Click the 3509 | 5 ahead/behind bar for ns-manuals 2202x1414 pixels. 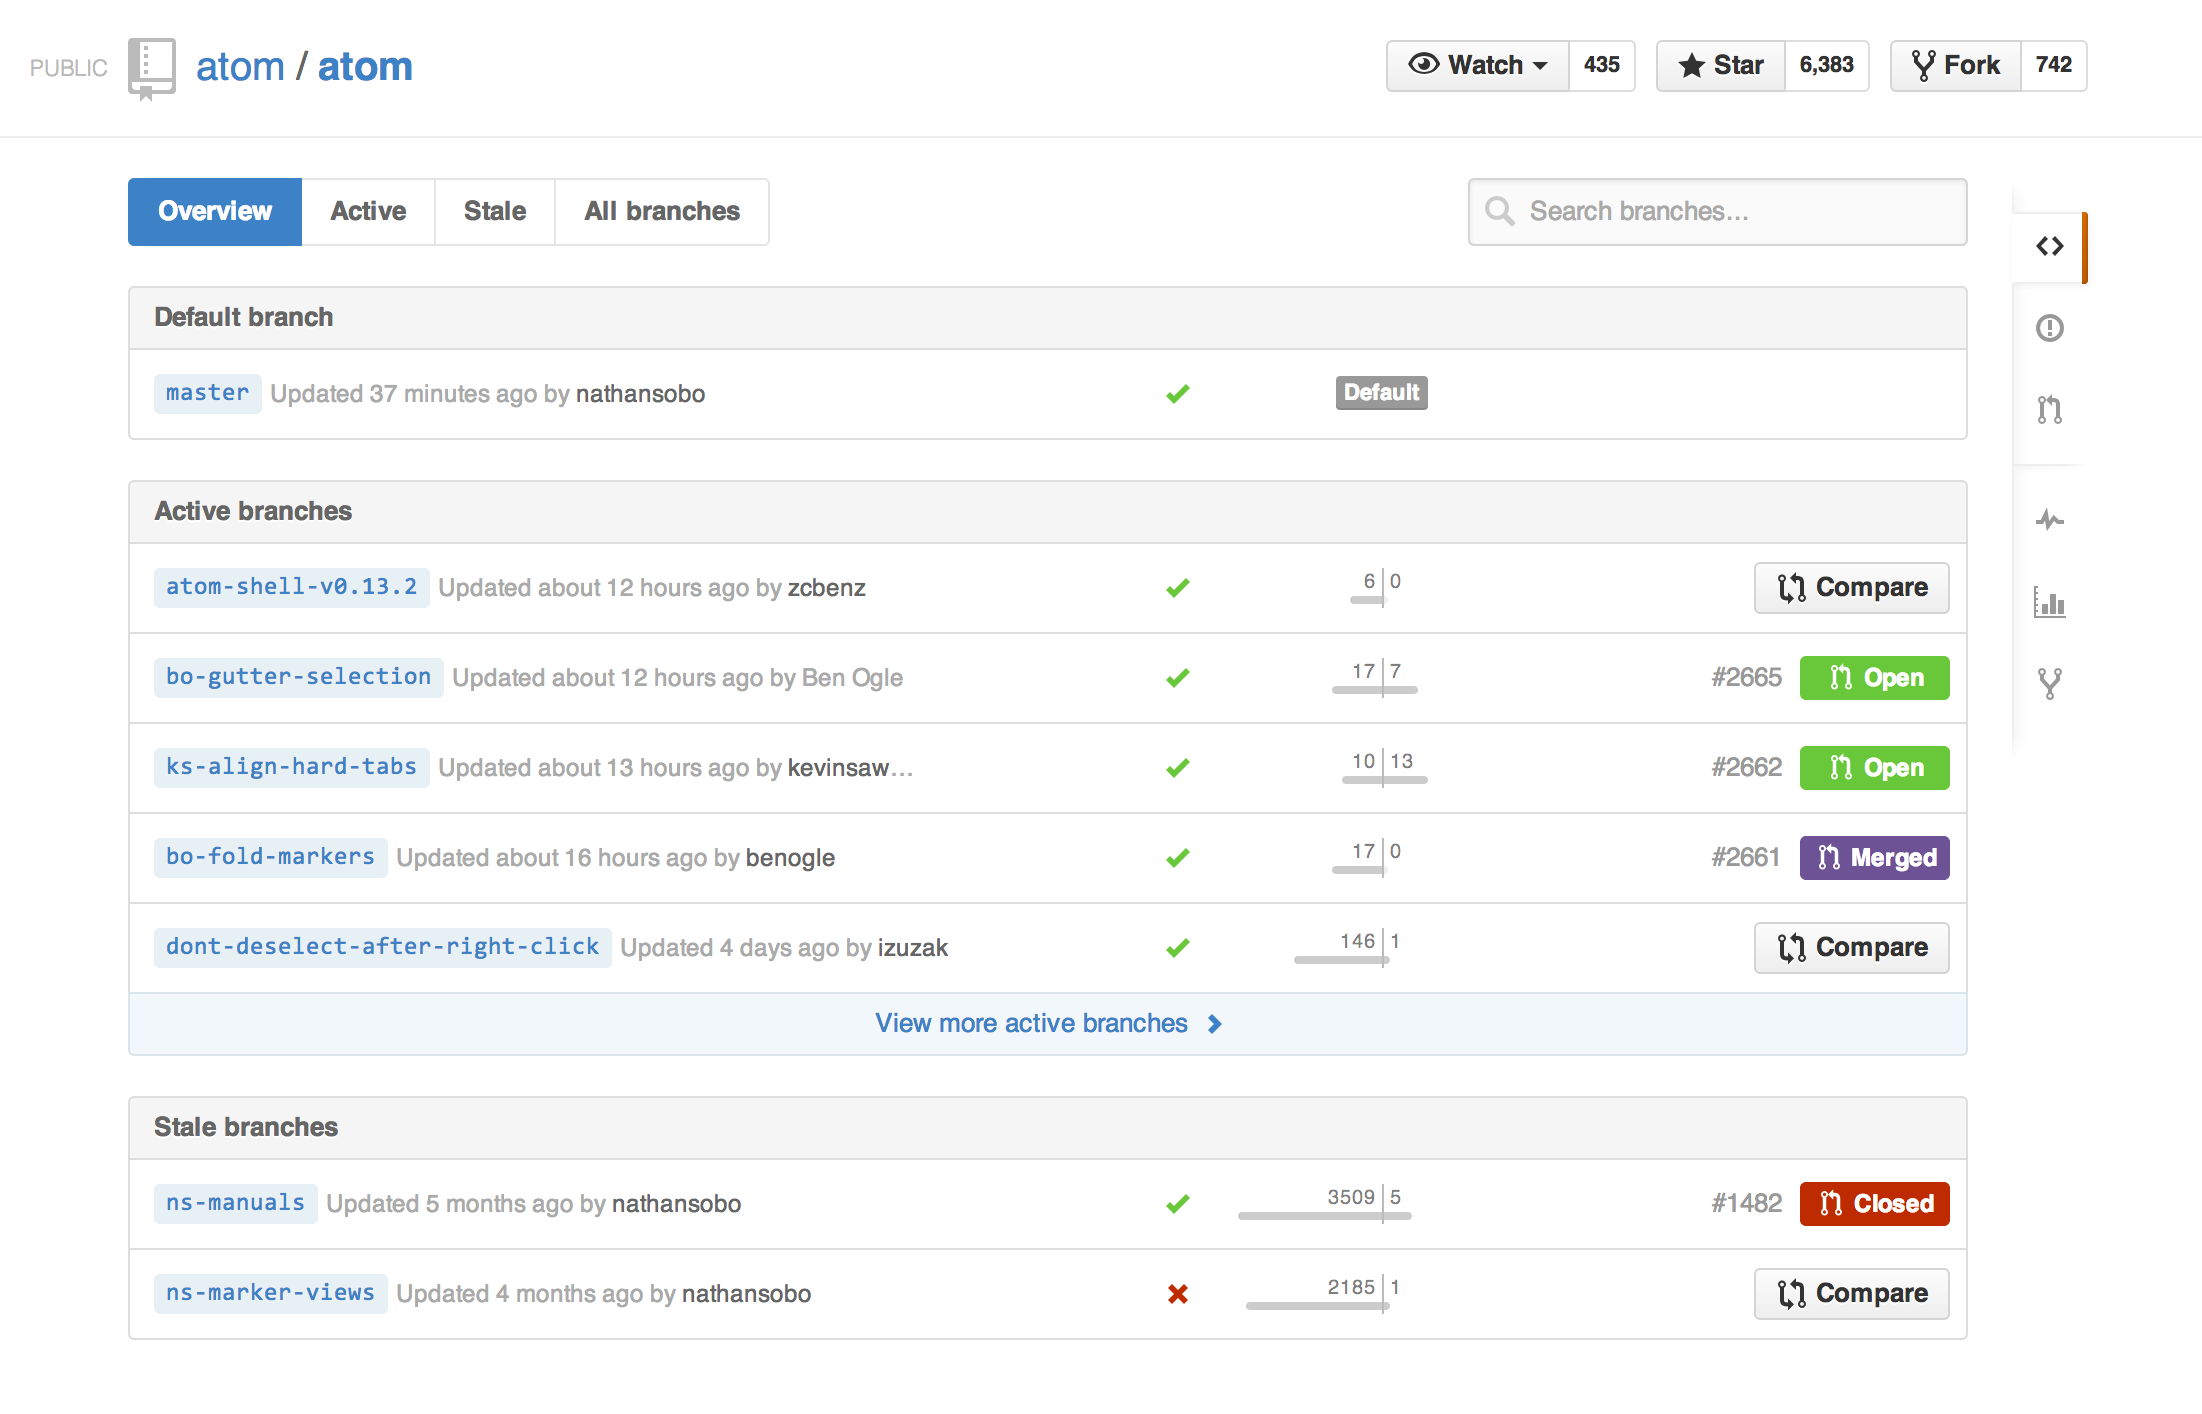(x=1325, y=1204)
